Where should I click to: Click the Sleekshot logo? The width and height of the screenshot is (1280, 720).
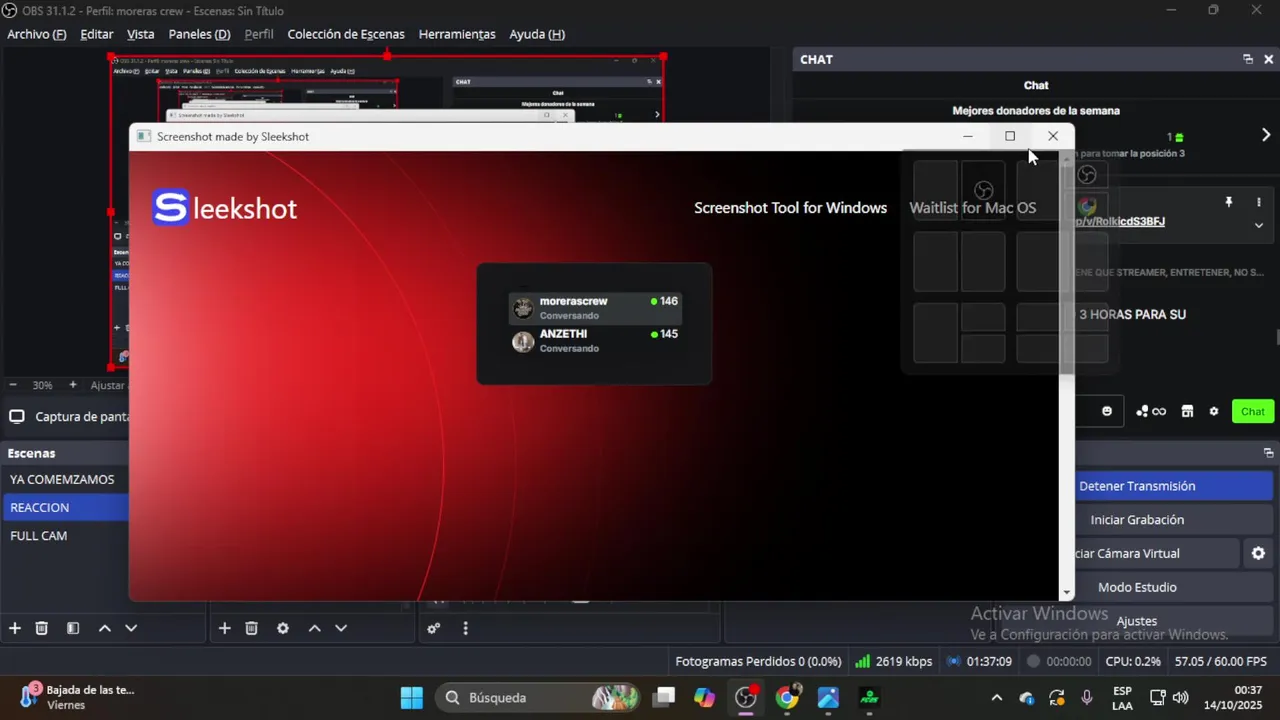pos(225,208)
